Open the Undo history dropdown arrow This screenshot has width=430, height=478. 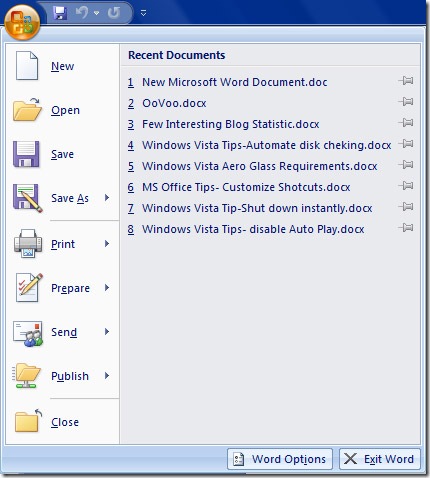click(97, 13)
